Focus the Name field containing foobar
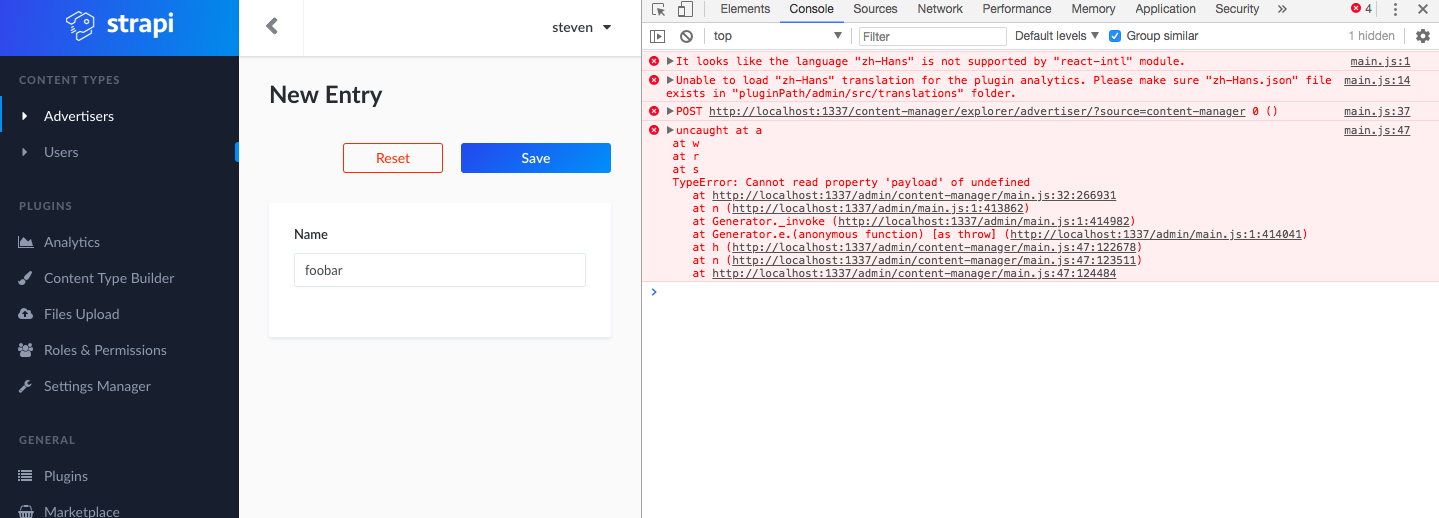This screenshot has height=518, width=1439. pyautogui.click(x=440, y=270)
